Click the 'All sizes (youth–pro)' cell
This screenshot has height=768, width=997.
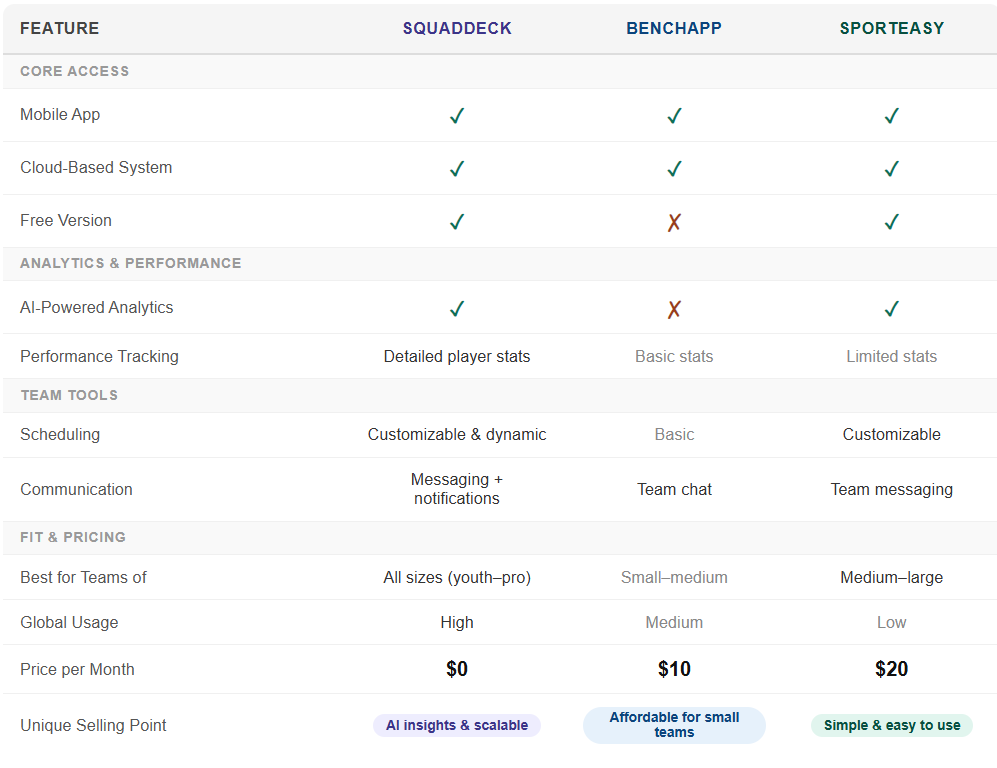[x=457, y=577]
